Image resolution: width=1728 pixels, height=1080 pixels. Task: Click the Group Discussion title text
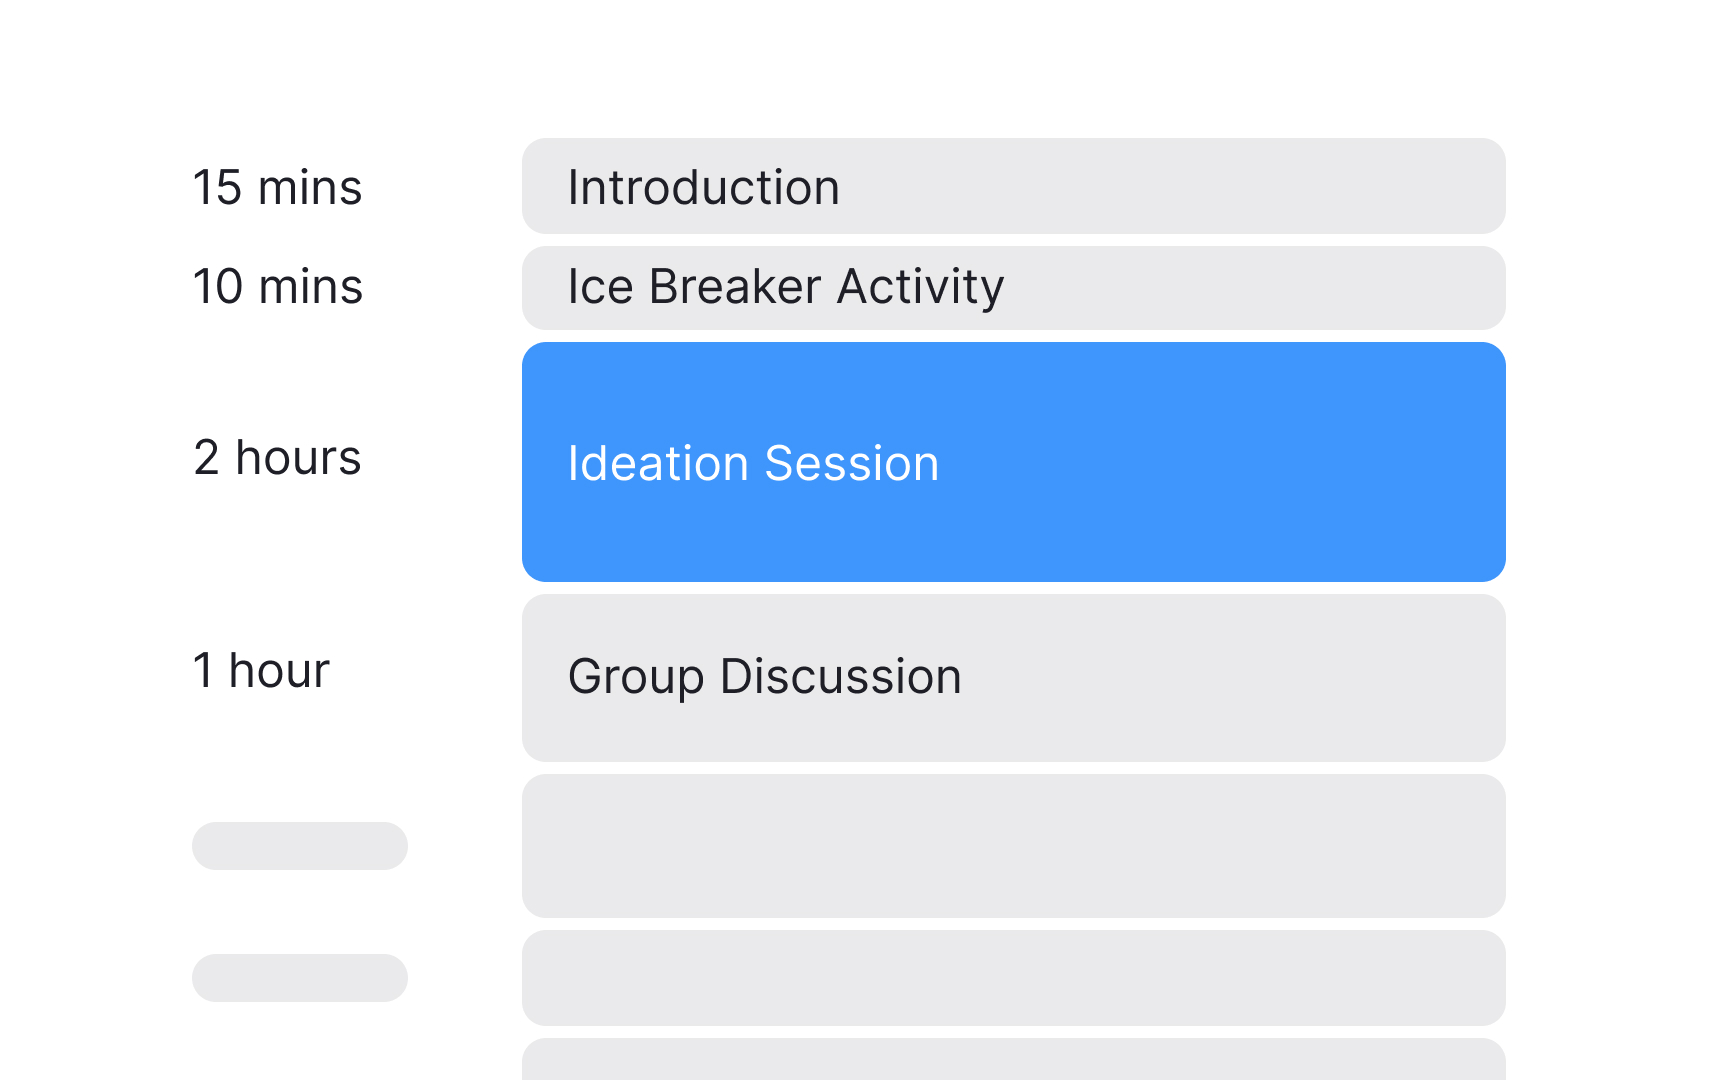click(764, 677)
